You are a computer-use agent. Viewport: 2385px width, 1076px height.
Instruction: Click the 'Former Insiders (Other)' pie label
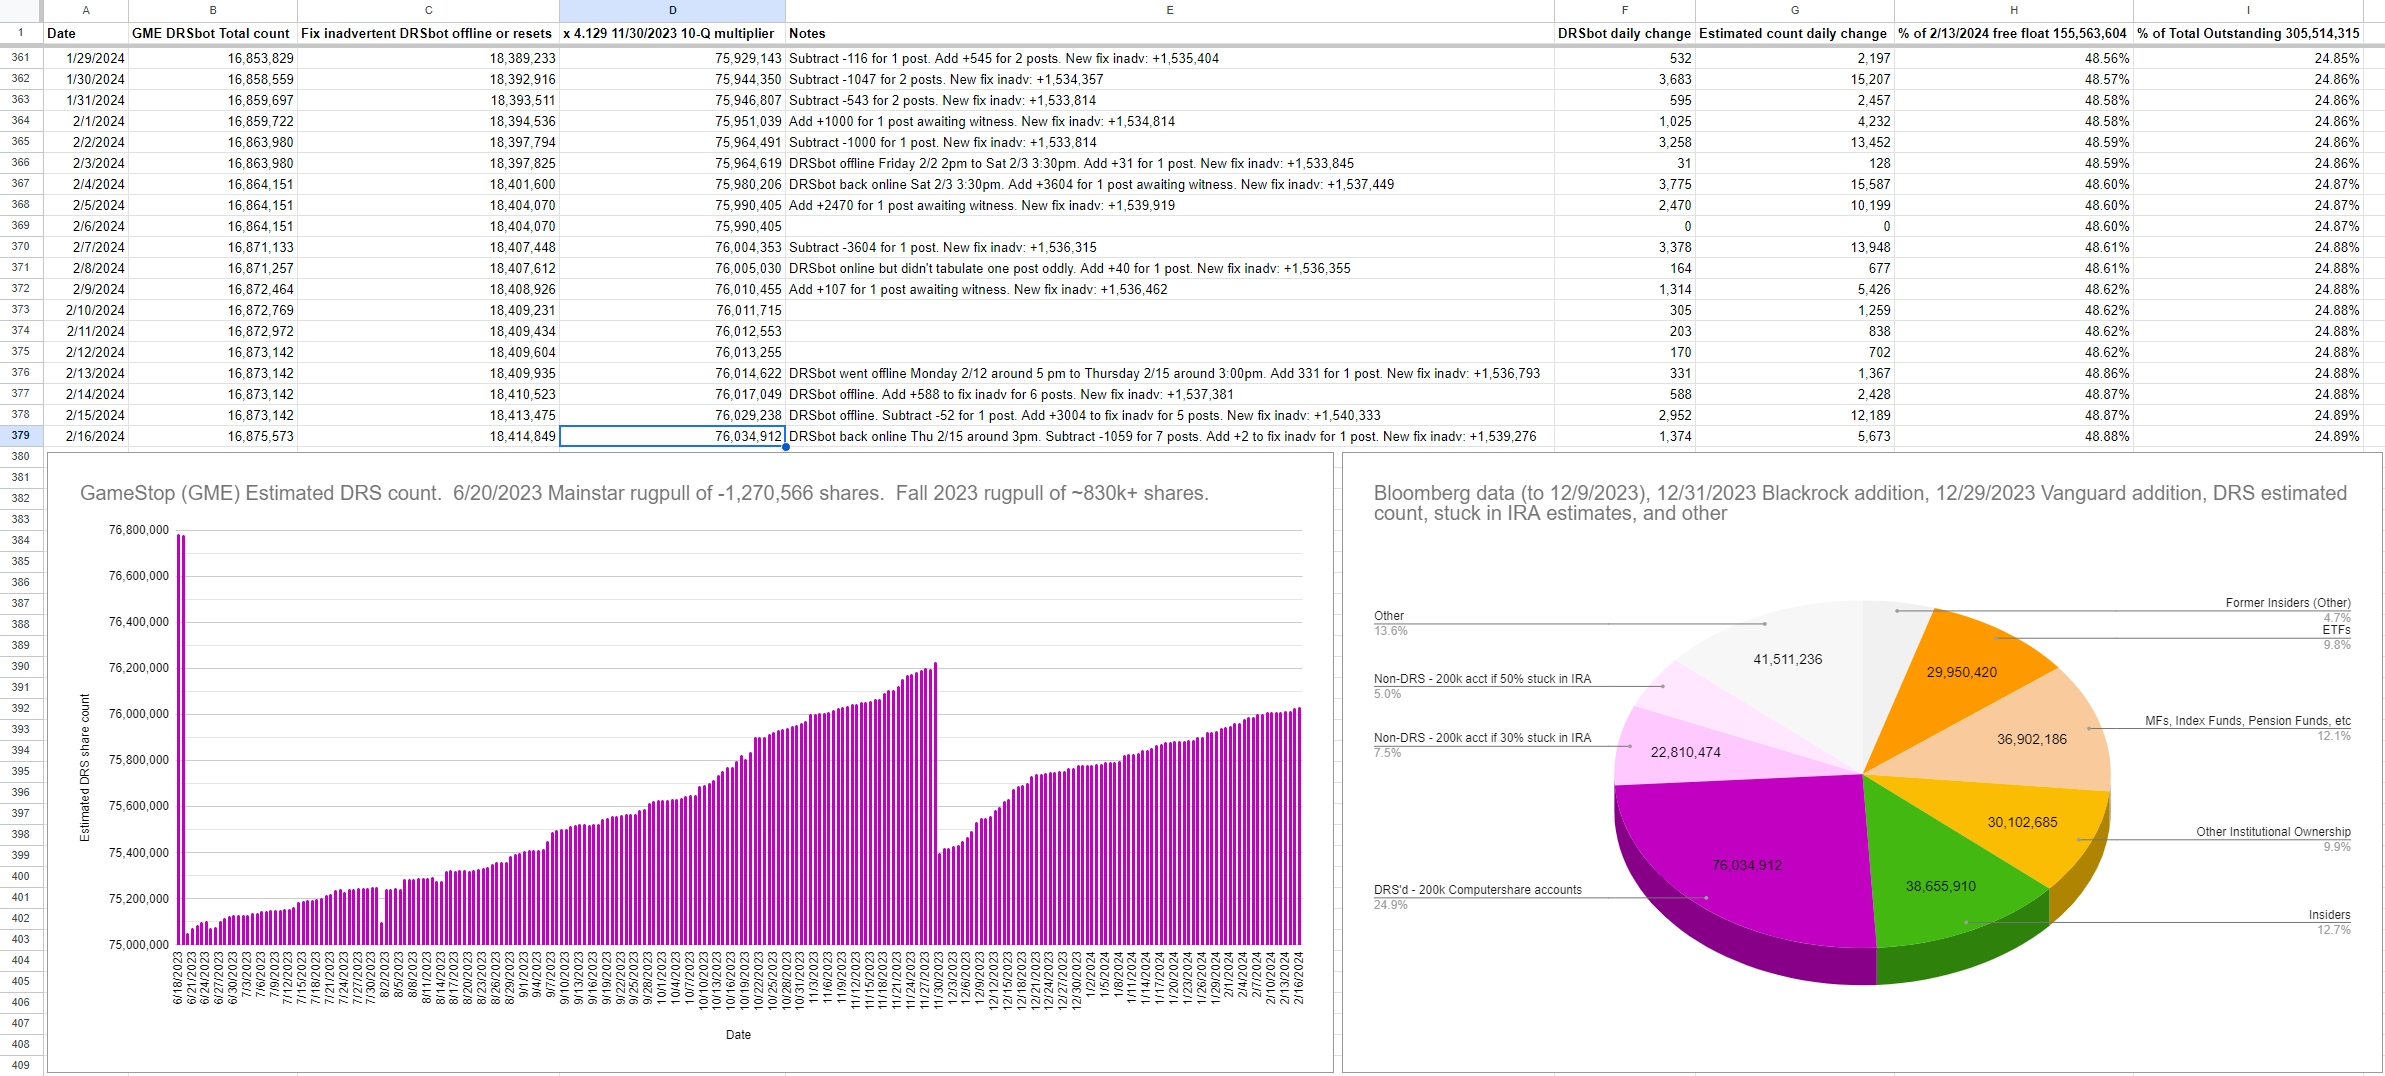tap(2288, 603)
